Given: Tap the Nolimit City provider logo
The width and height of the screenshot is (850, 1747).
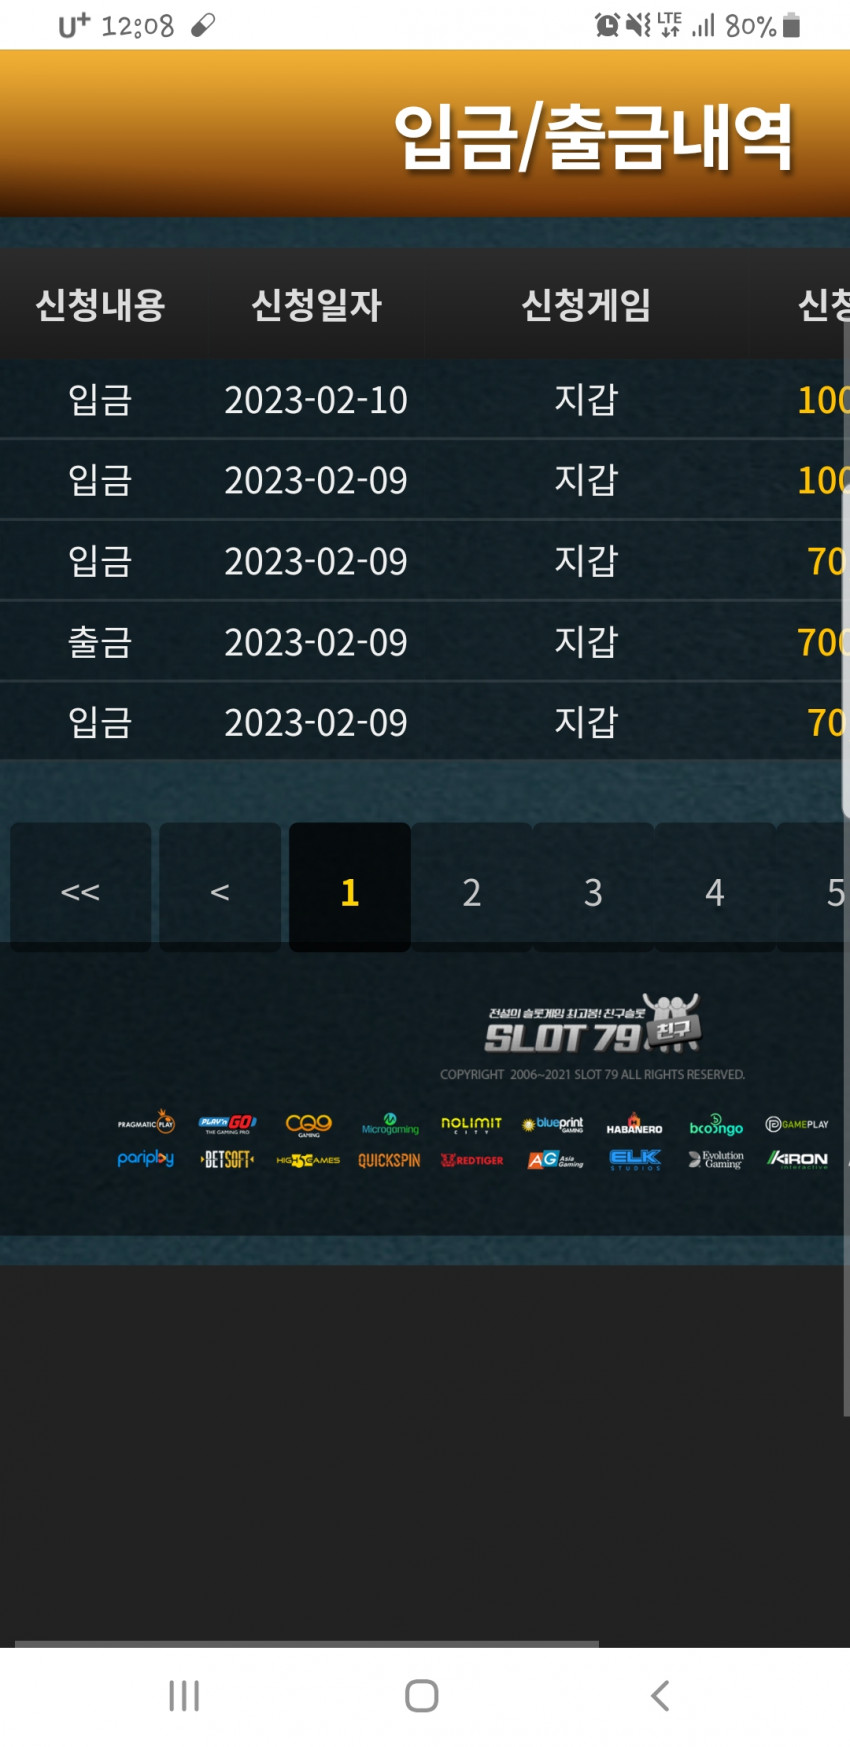Looking at the screenshot, I should point(471,1124).
